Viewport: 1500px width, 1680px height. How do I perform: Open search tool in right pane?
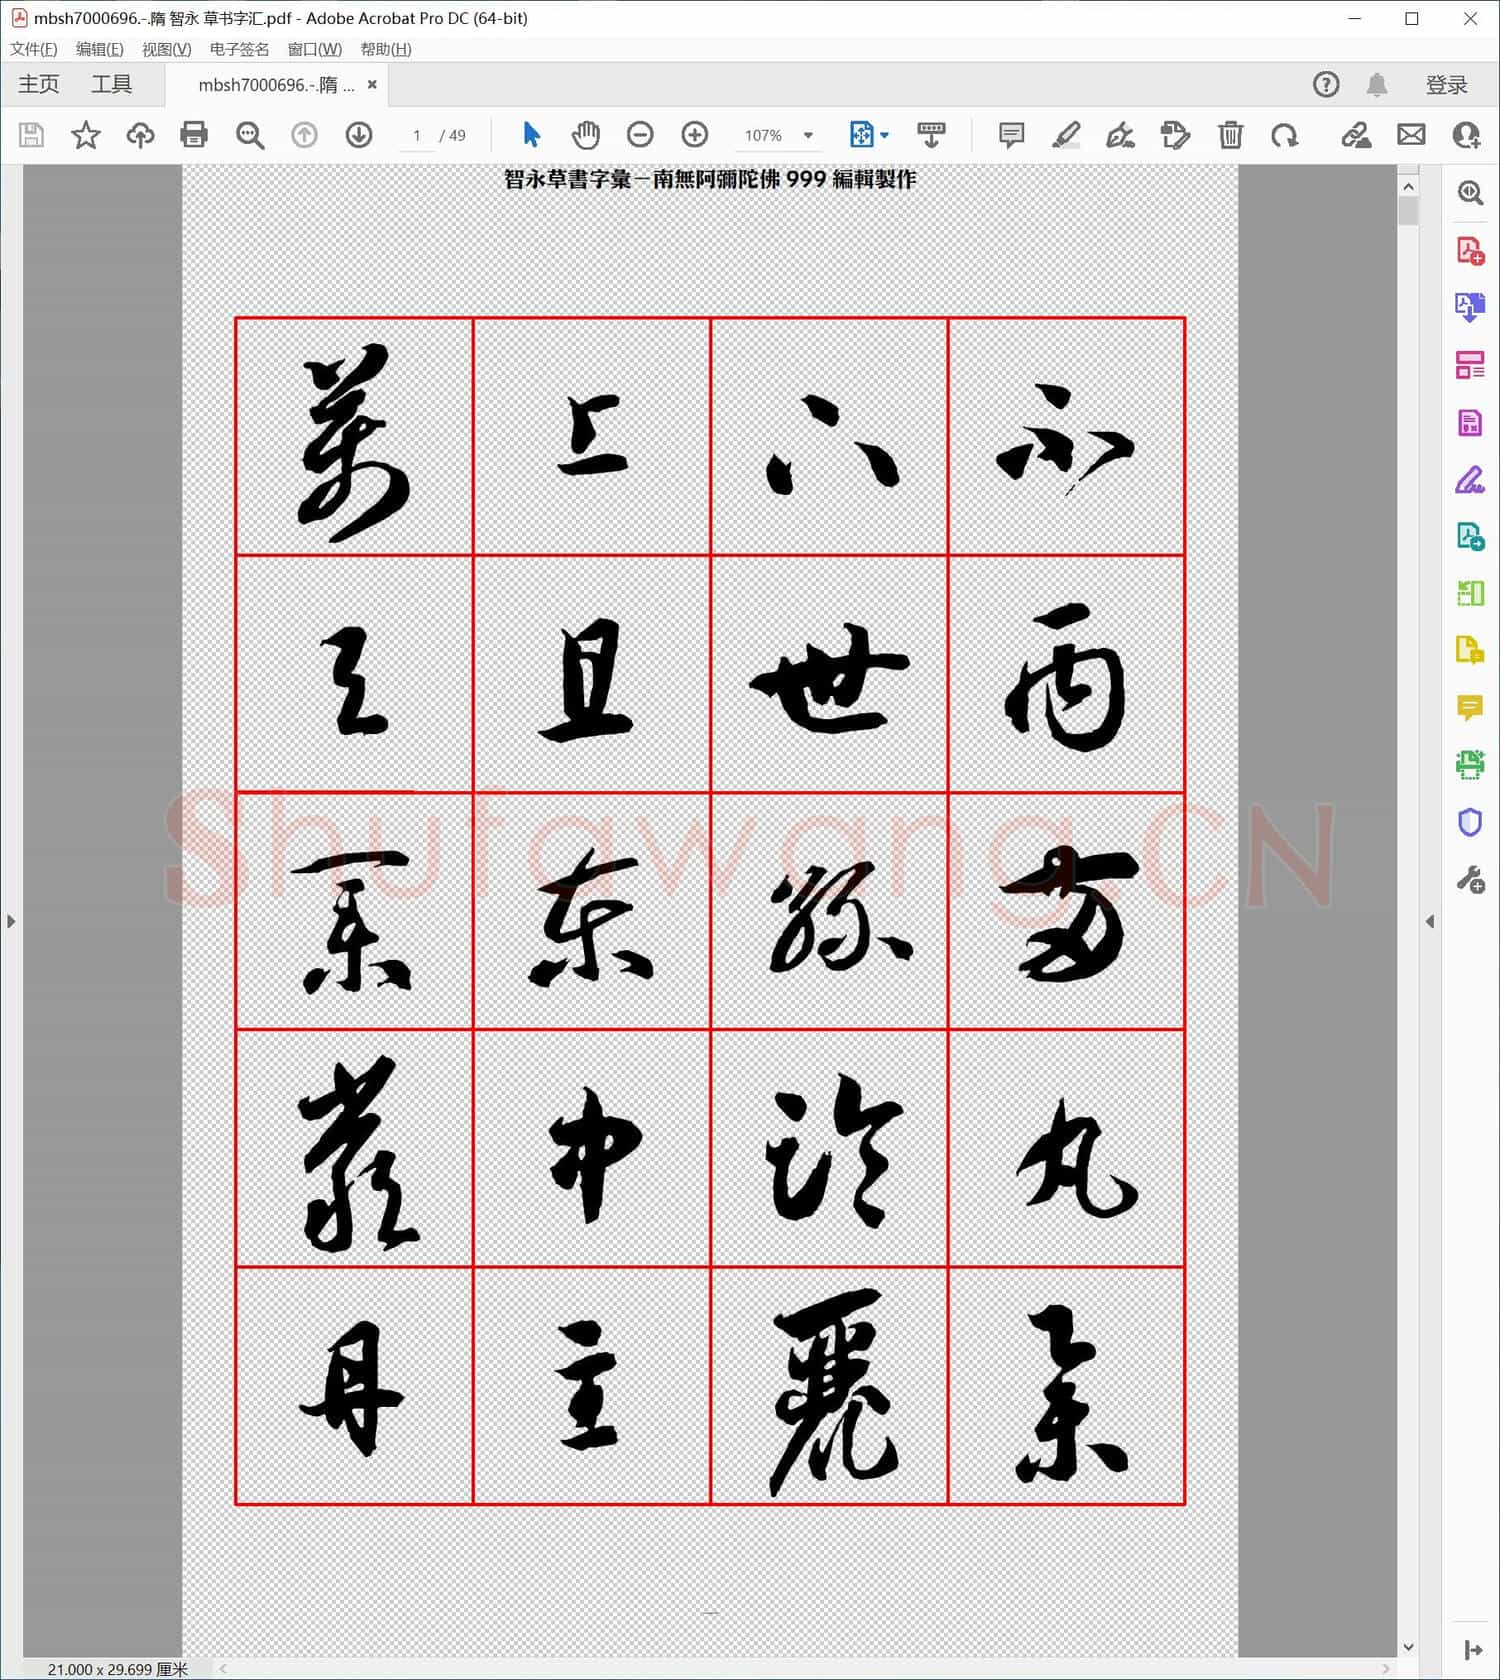pos(1469,193)
